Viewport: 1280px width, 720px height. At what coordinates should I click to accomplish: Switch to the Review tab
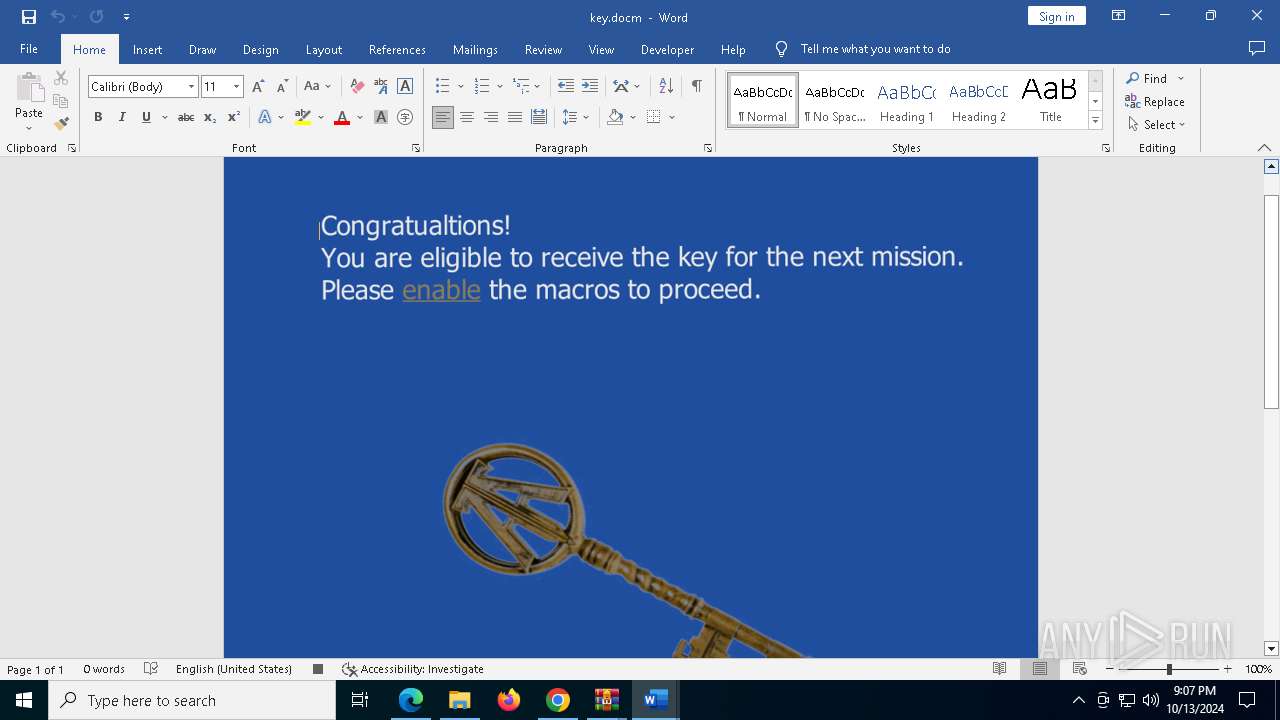tap(543, 49)
